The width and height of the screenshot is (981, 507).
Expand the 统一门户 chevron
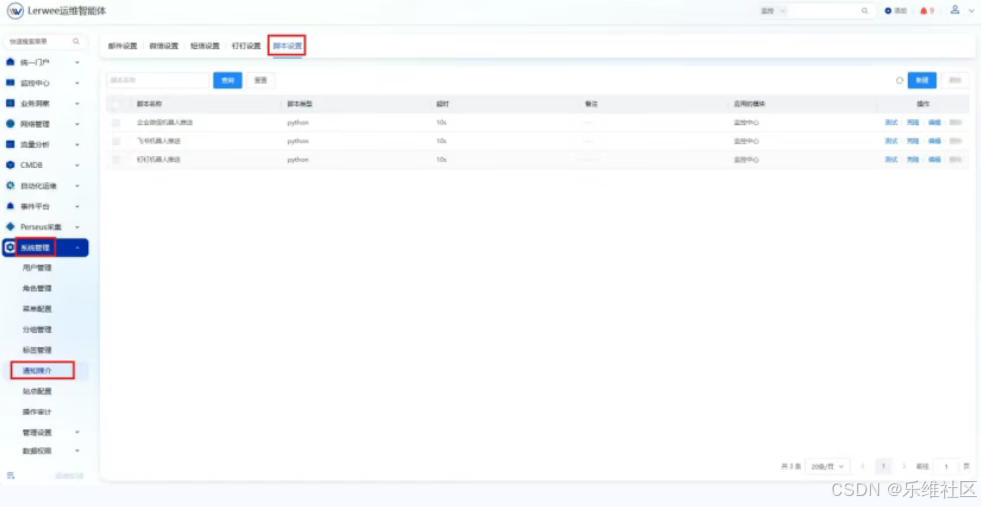pyautogui.click(x=77, y=62)
